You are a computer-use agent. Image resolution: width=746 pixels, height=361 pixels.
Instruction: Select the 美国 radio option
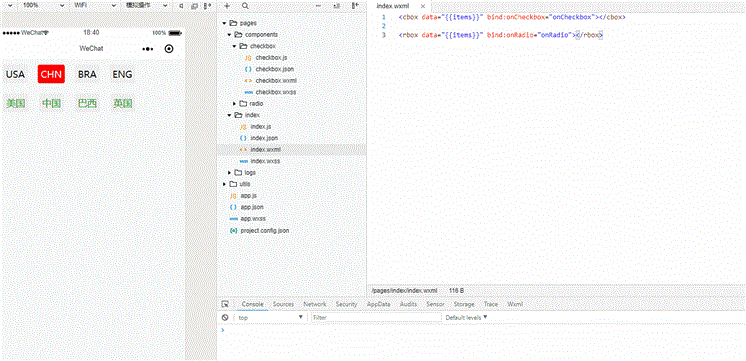(x=15, y=103)
